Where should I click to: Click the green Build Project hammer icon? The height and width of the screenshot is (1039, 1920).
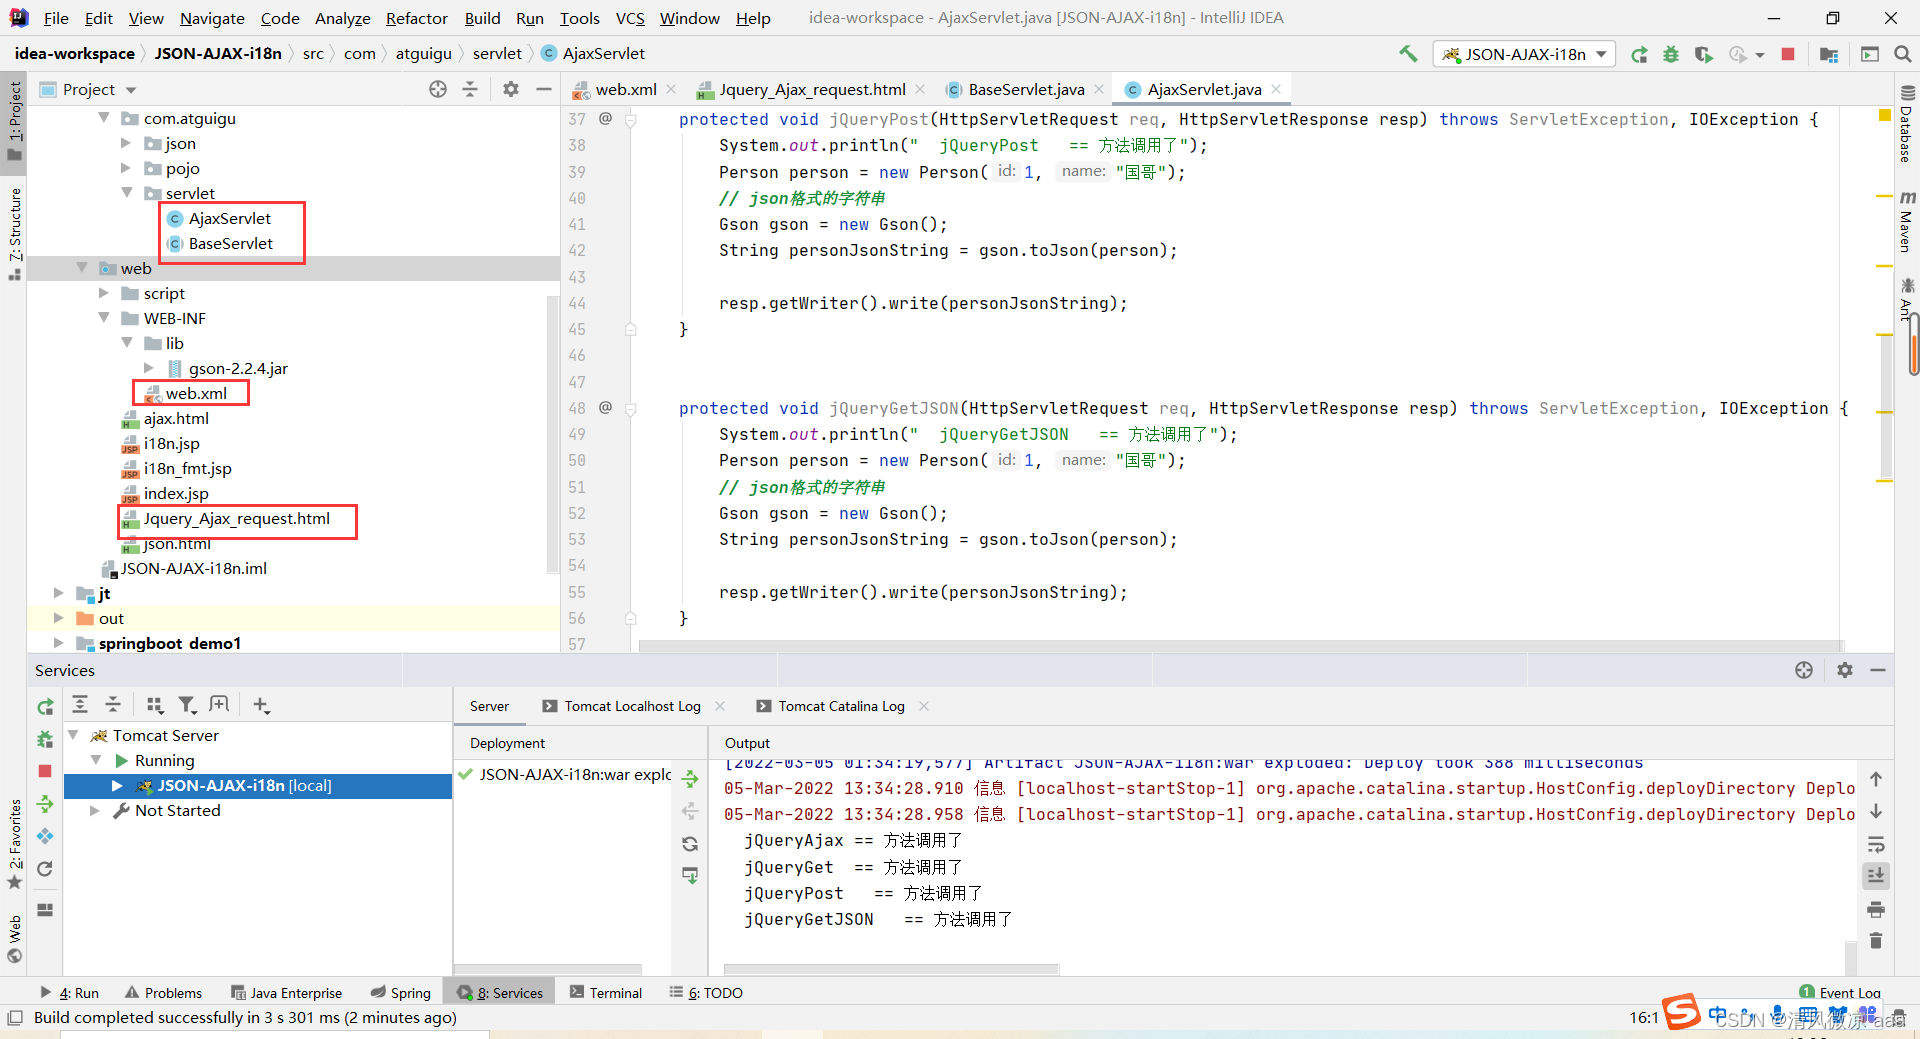tap(1408, 54)
